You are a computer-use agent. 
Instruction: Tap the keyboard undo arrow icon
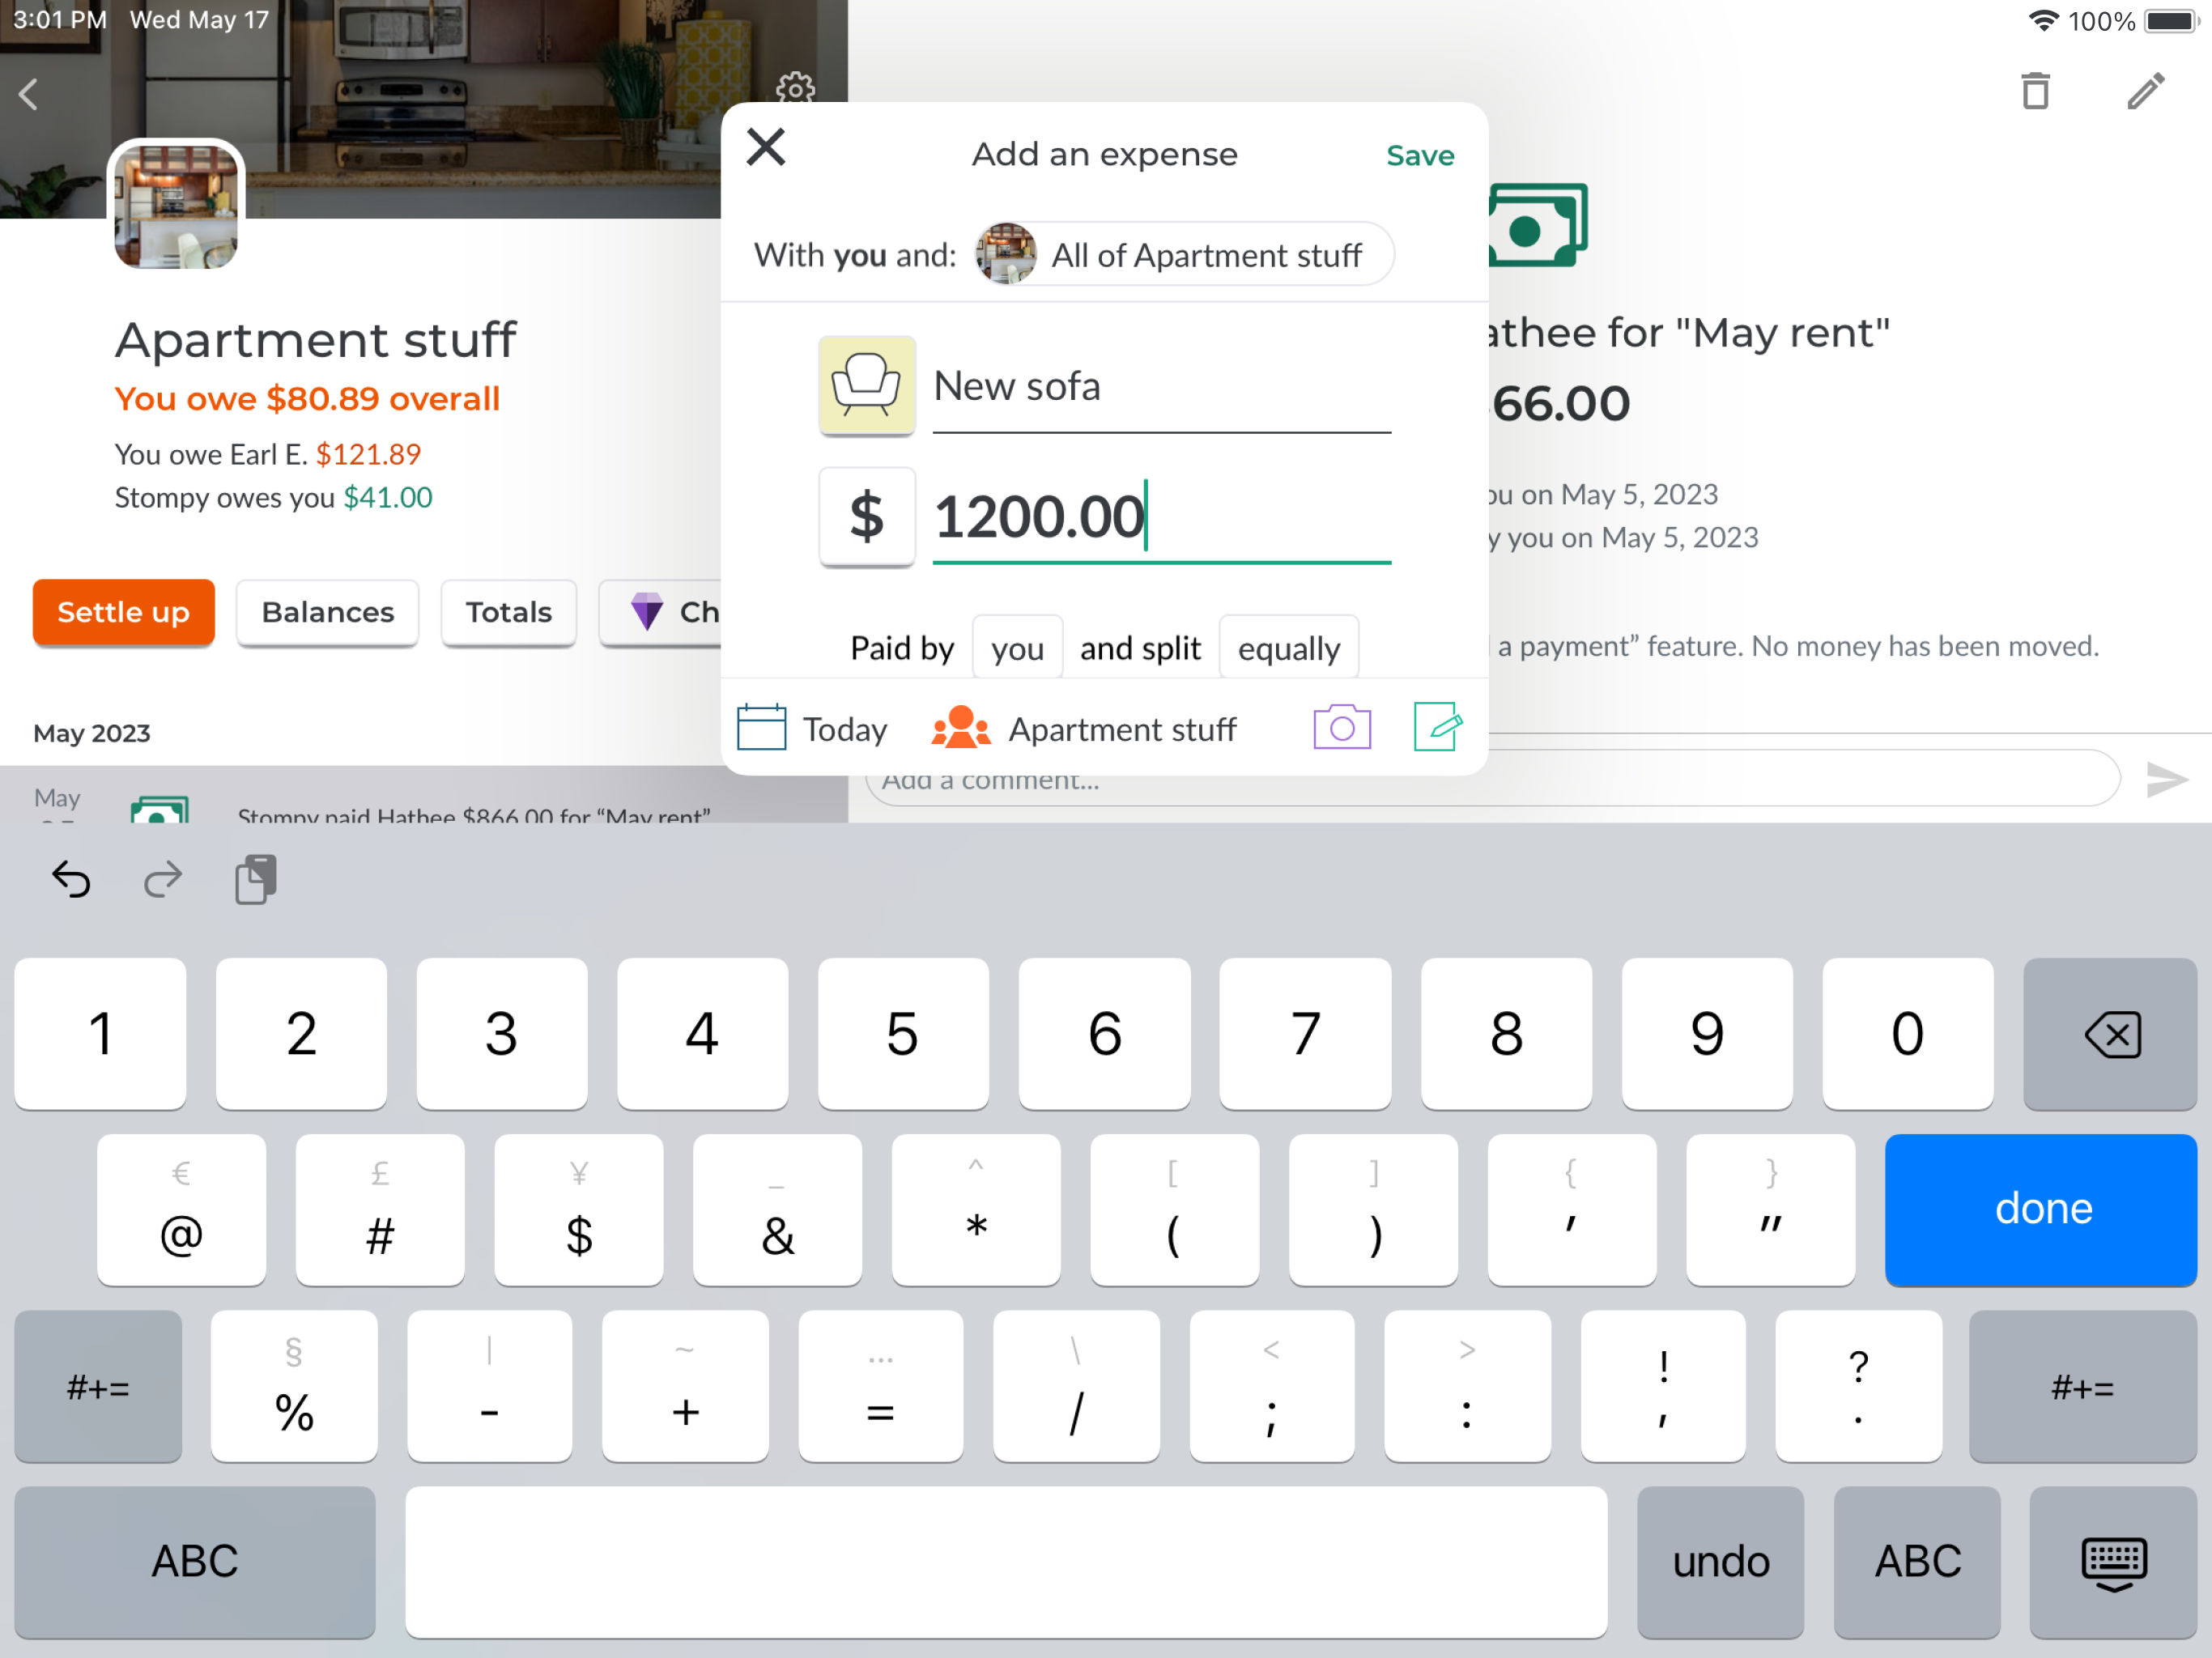[x=71, y=879]
